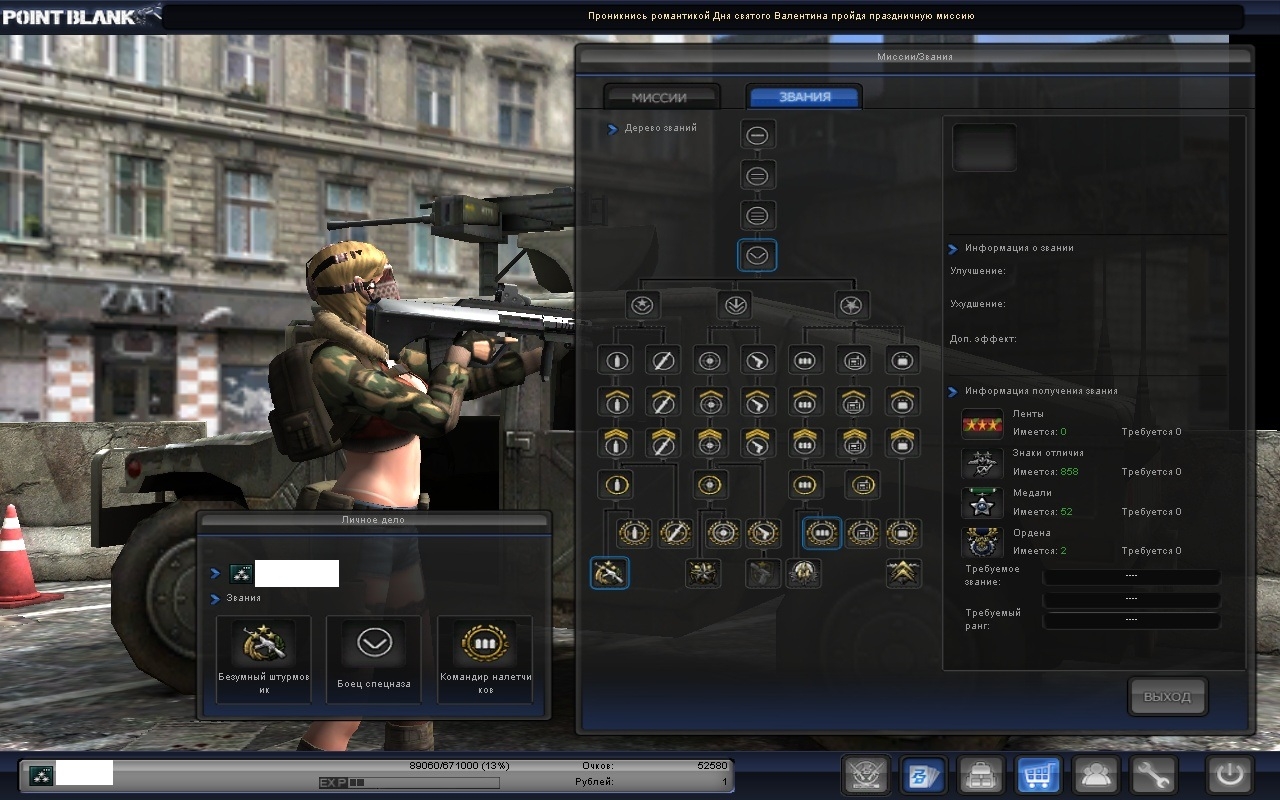Viewport: 1280px width, 800px height.
Task: Select the crosshair node with laurel wreath
Action: 723,533
